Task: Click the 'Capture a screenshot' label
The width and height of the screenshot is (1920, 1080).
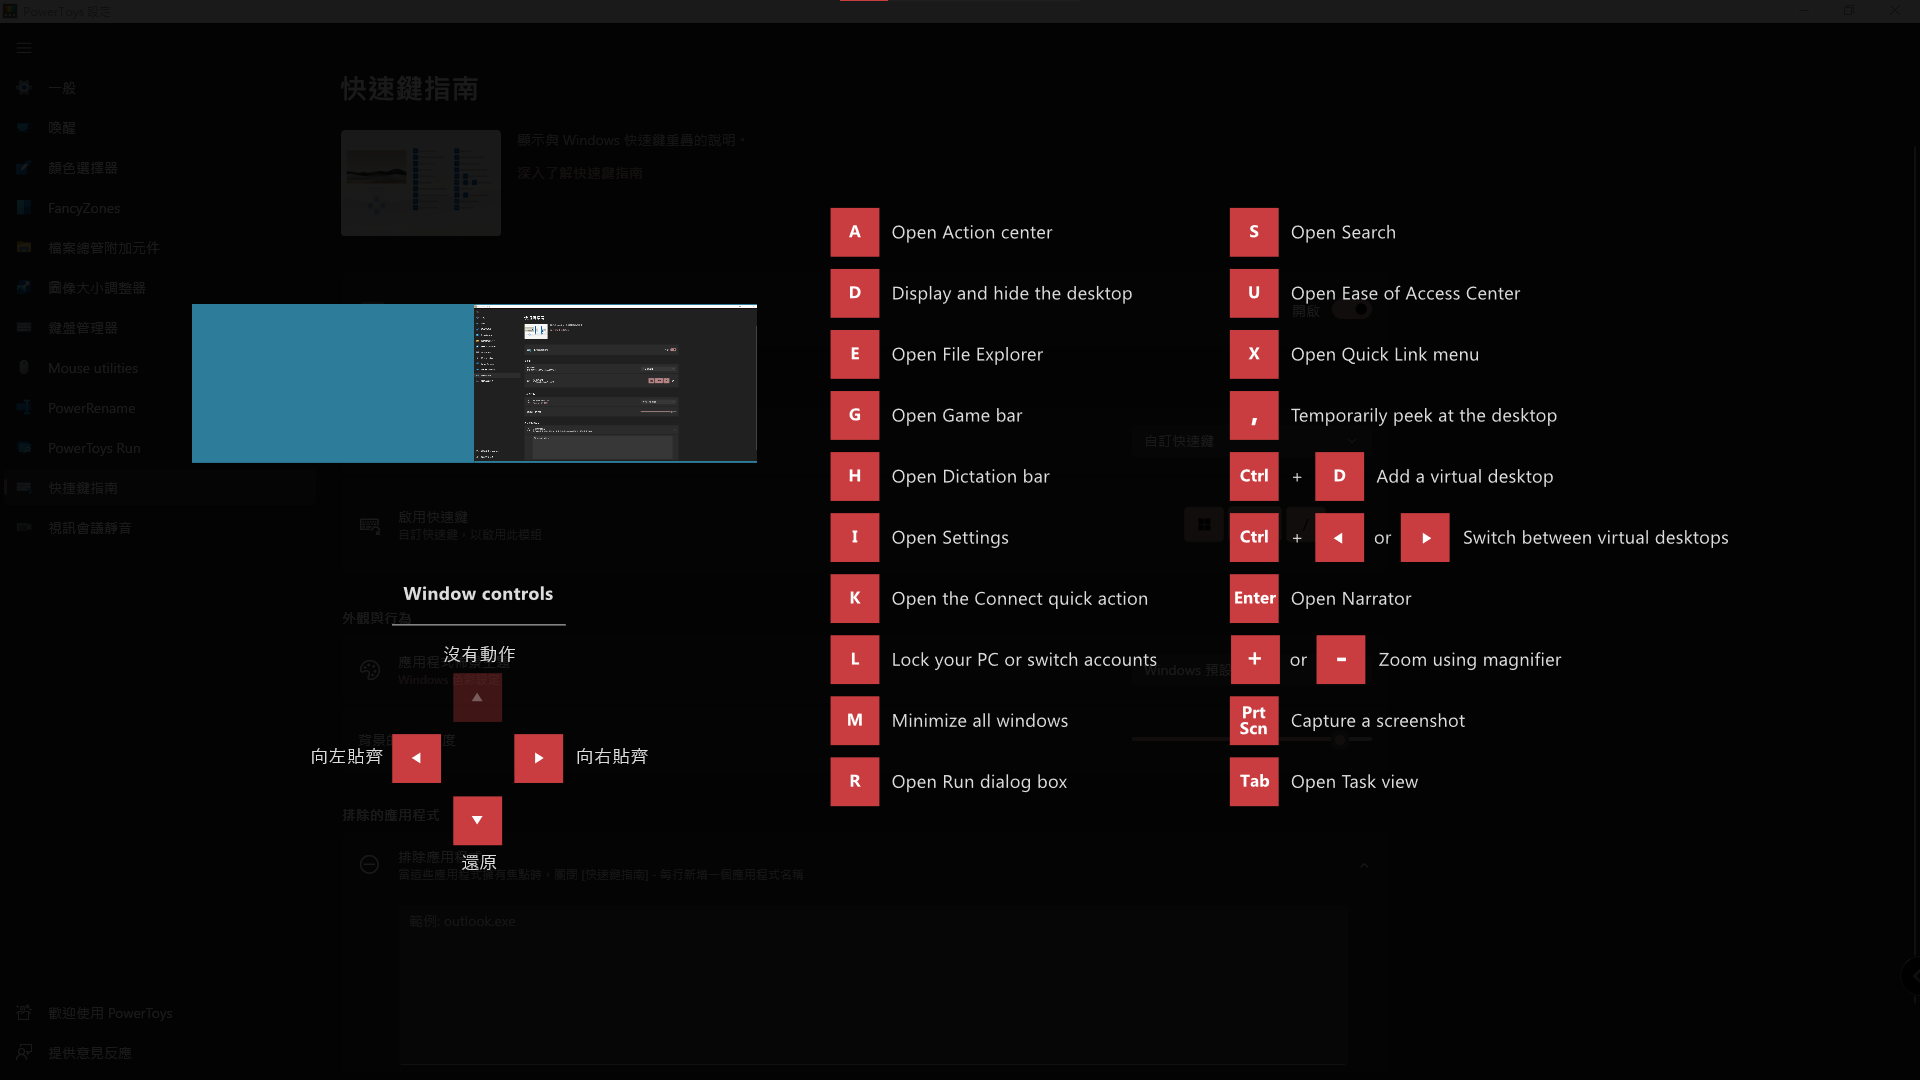Action: pos(1377,720)
